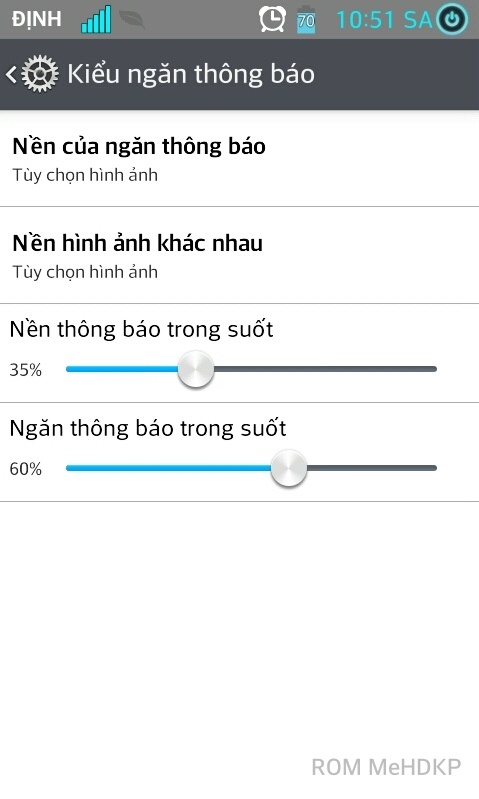This screenshot has height=799, width=479.
Task: Click Nền thông báo trong suốt slider knob
Action: click(196, 369)
